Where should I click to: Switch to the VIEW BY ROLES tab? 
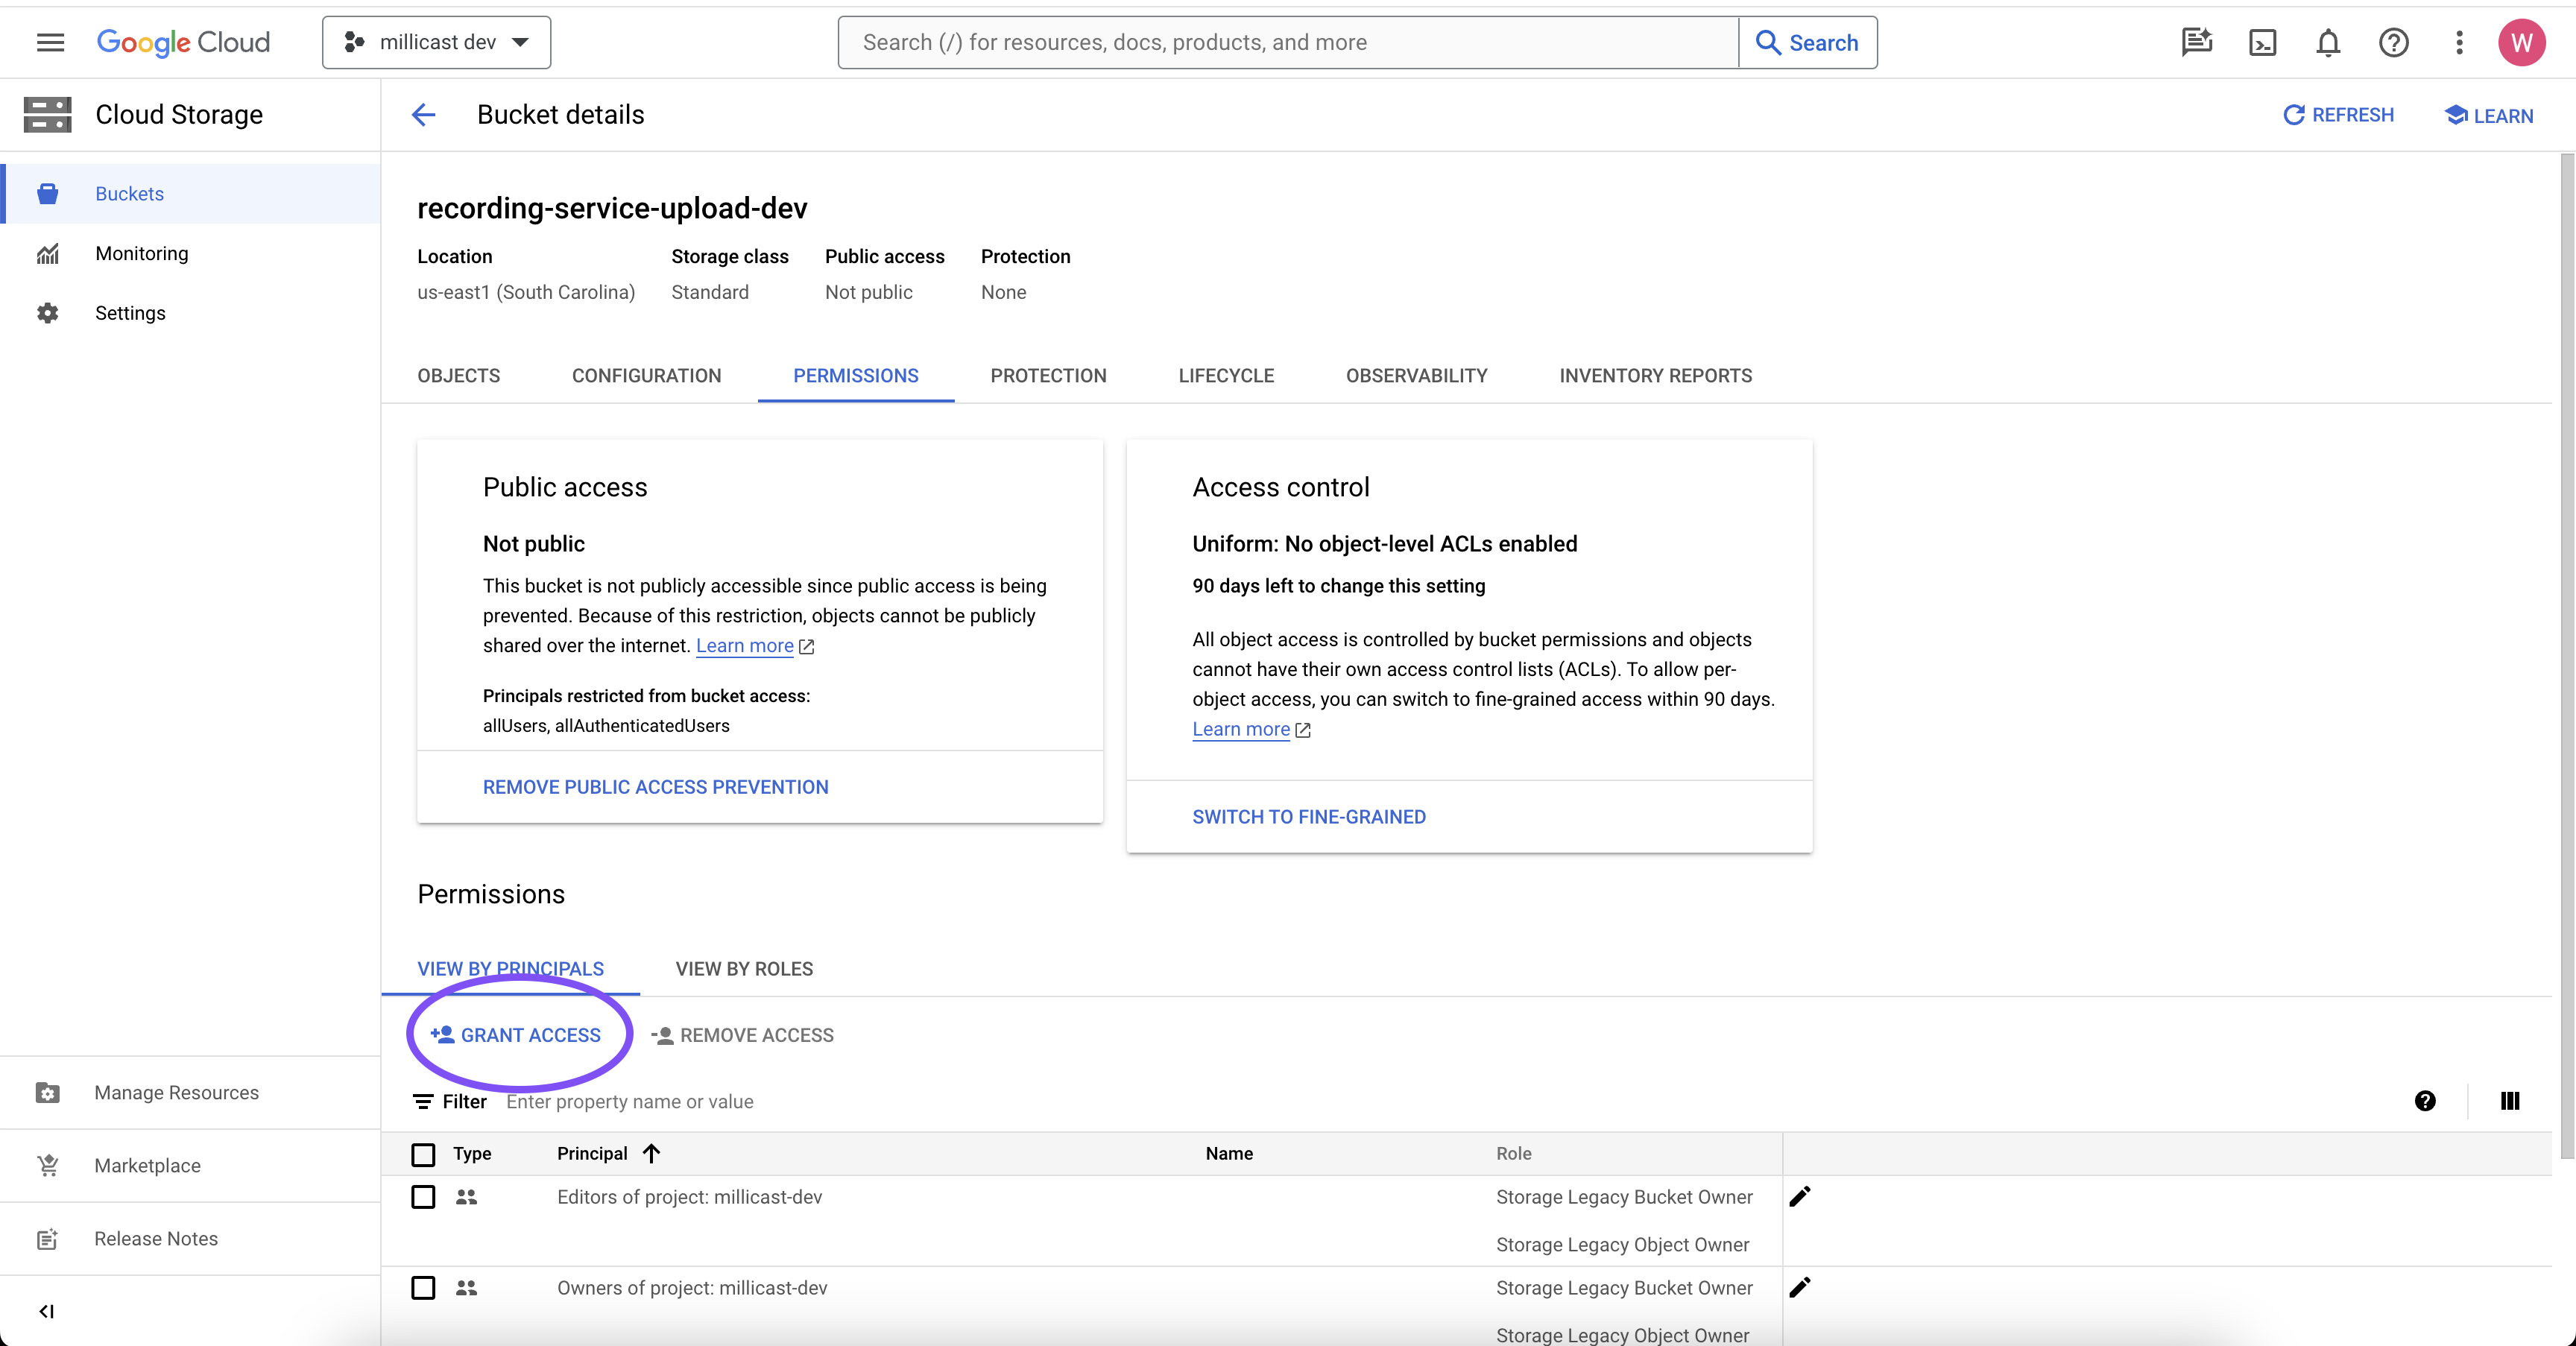pyautogui.click(x=744, y=969)
